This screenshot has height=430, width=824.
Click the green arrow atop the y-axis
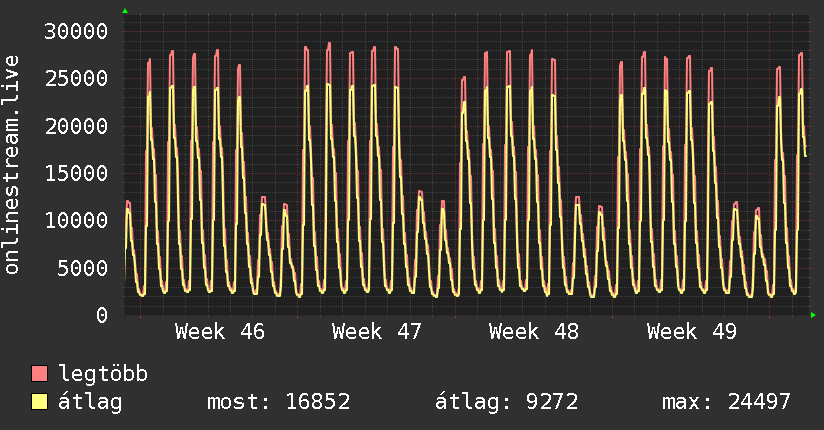[125, 10]
